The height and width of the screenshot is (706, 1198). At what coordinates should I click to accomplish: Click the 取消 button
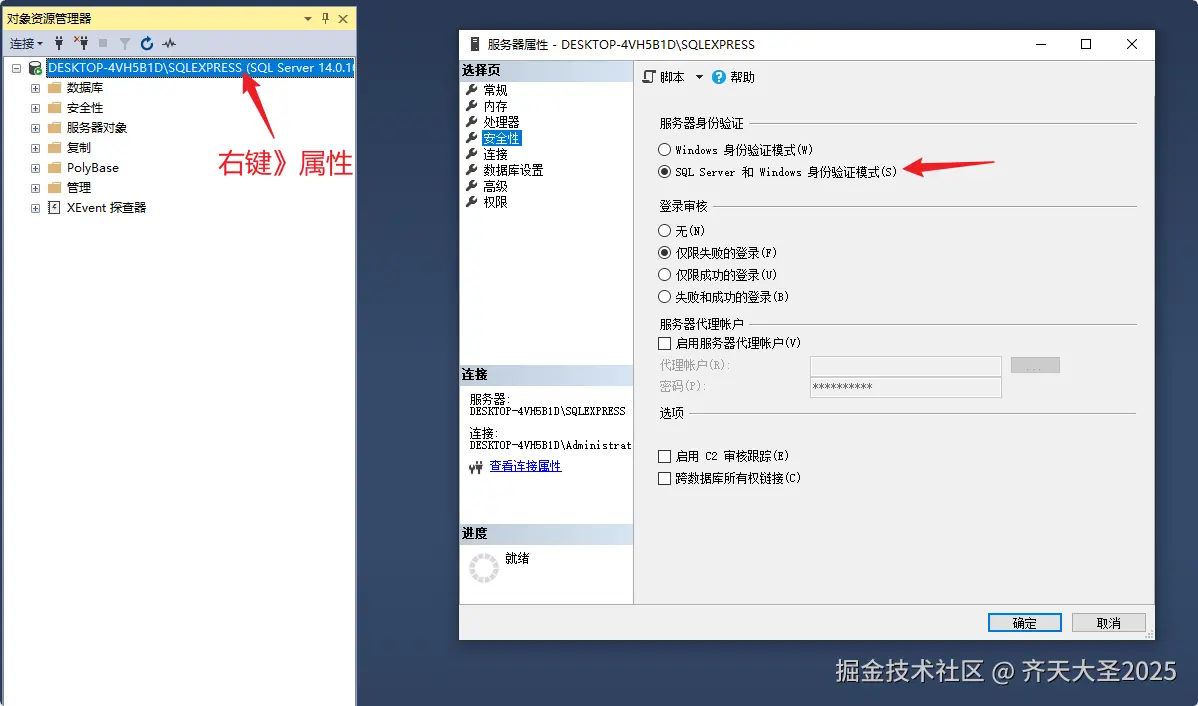tap(1109, 623)
